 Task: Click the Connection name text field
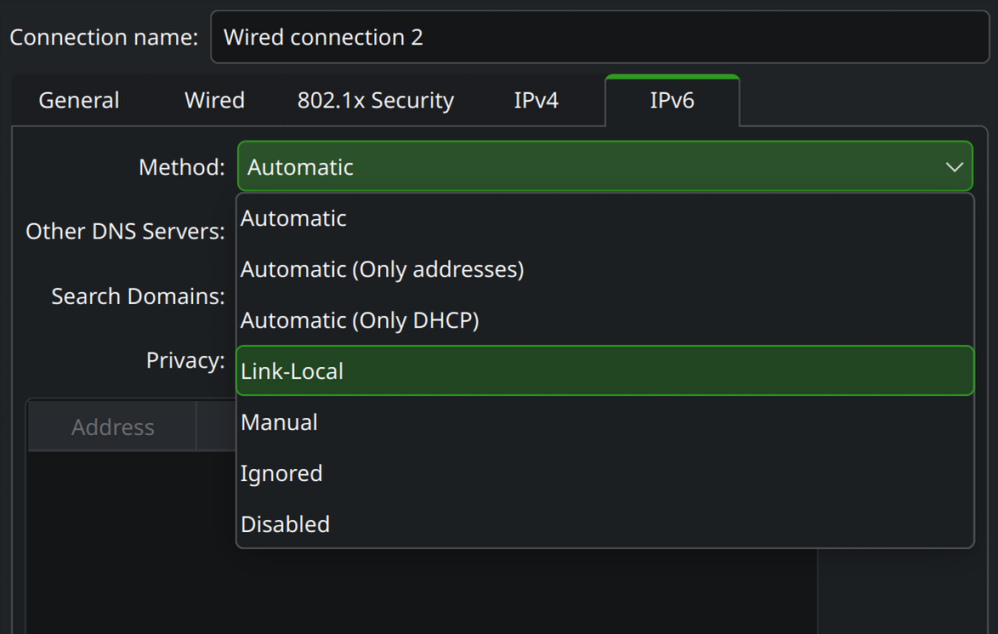coord(598,38)
